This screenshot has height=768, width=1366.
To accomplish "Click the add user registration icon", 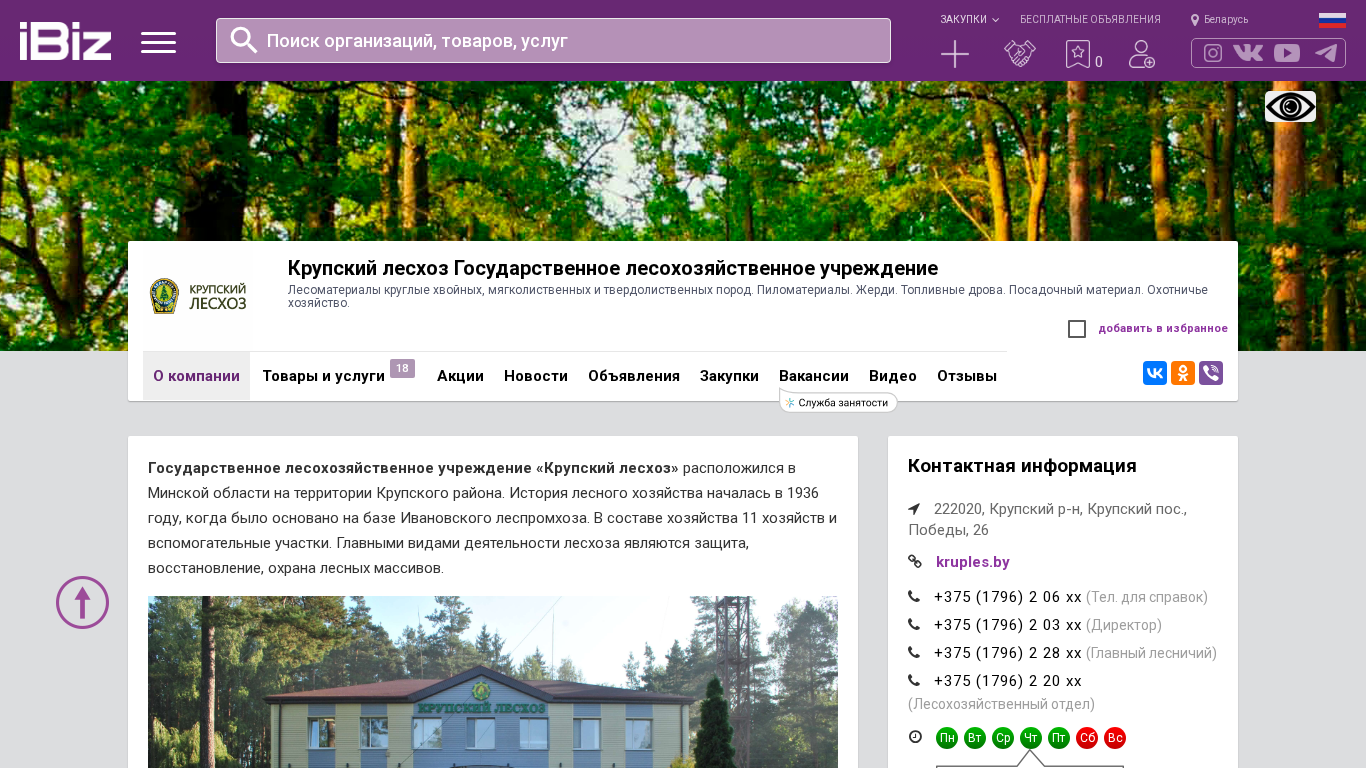I will [x=1142, y=54].
